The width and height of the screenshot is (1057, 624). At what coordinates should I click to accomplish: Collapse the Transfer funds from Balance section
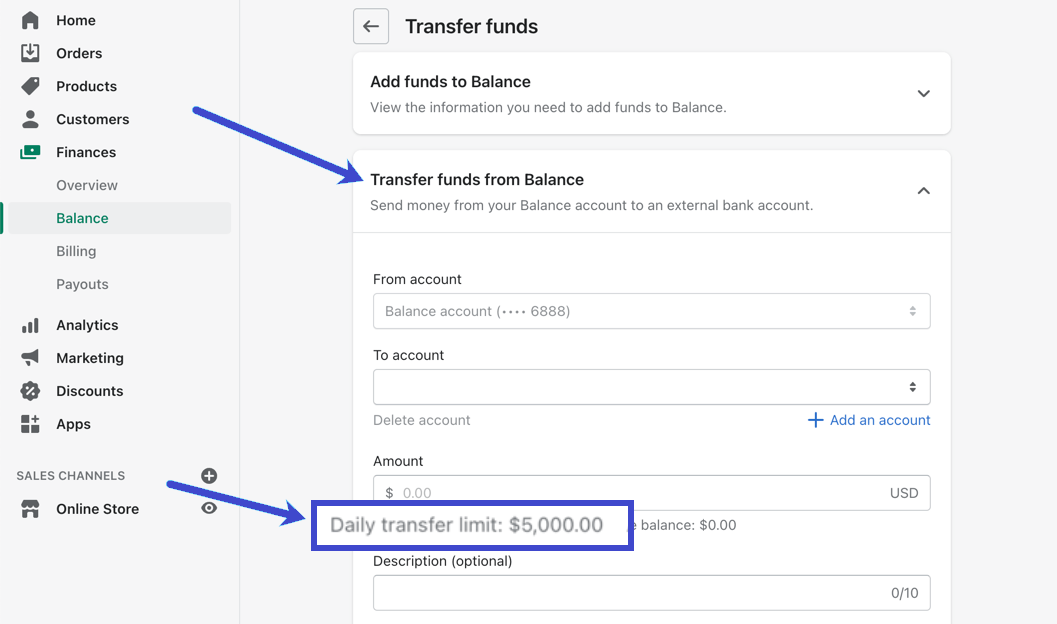(923, 190)
